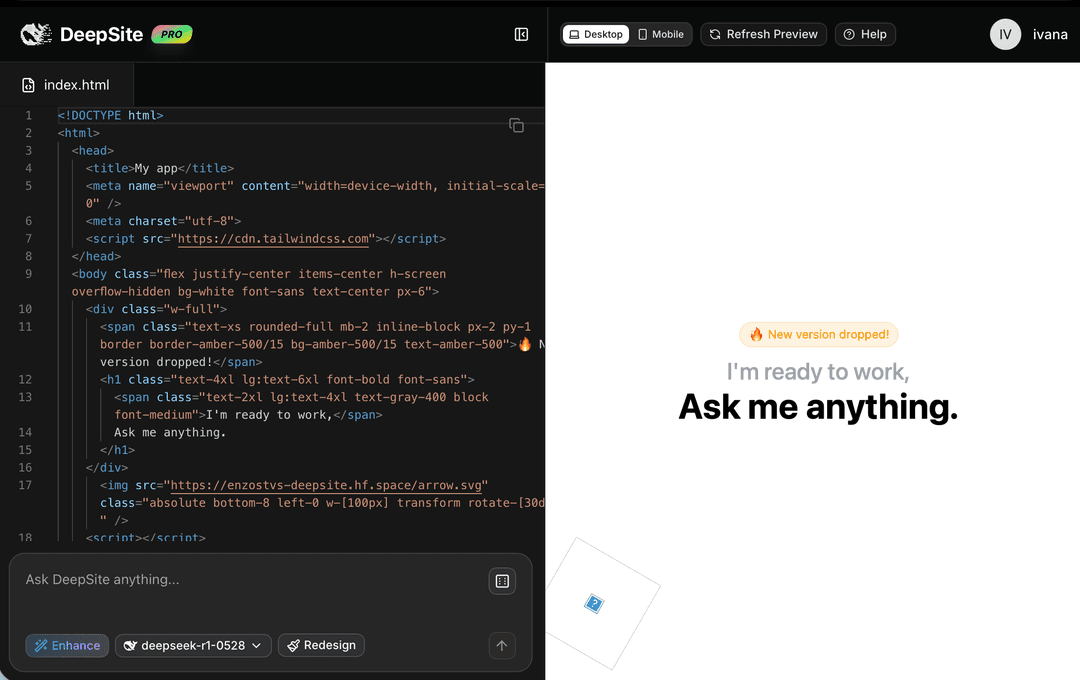Click the Refresh Preview button
The image size is (1080, 680).
pos(763,33)
